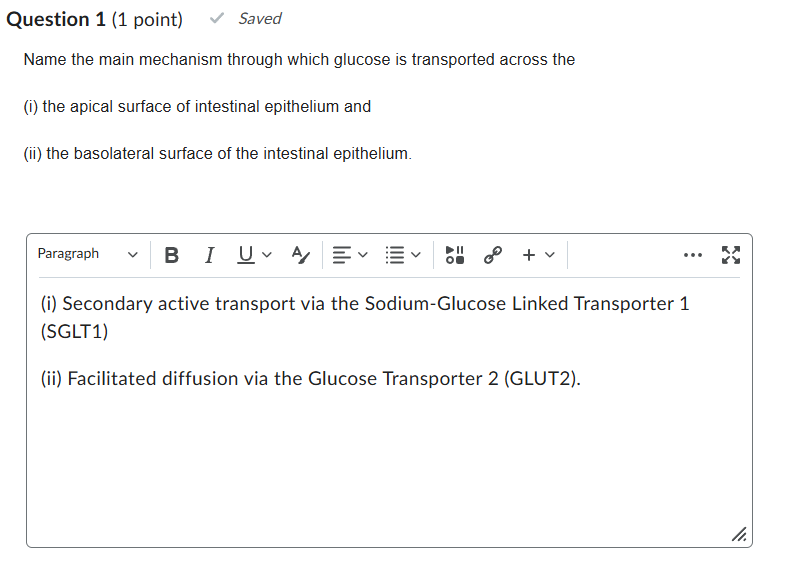Toggle bold formatting in the editor
803x573 pixels.
(172, 254)
